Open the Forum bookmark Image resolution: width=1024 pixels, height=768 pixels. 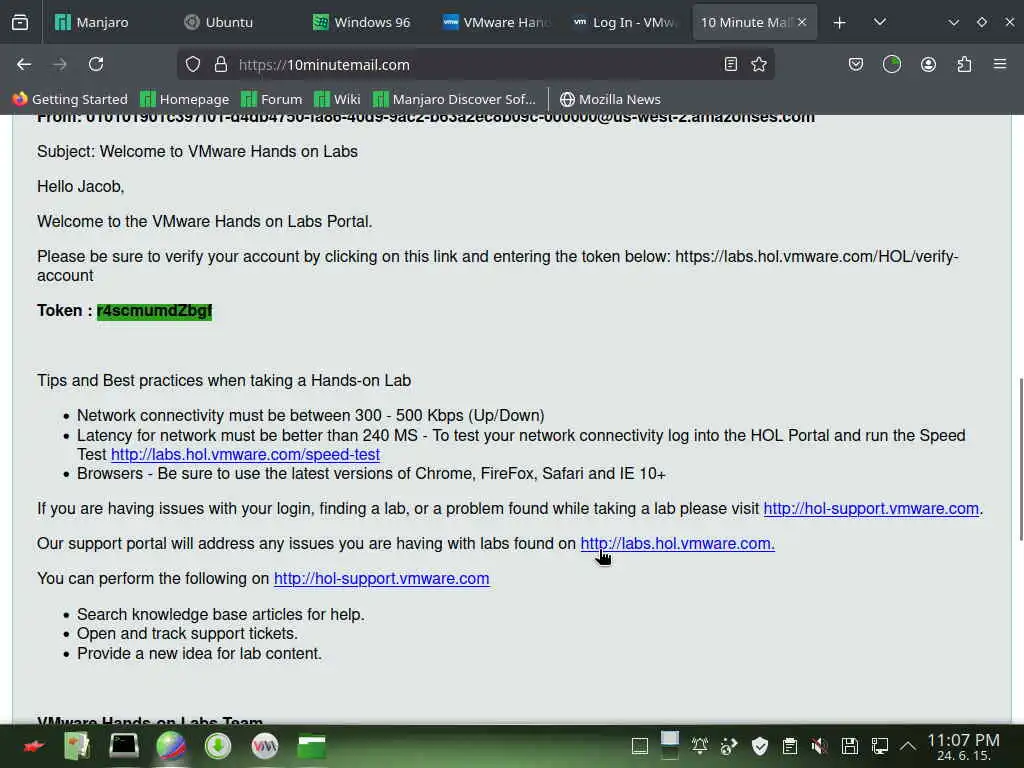(272, 99)
